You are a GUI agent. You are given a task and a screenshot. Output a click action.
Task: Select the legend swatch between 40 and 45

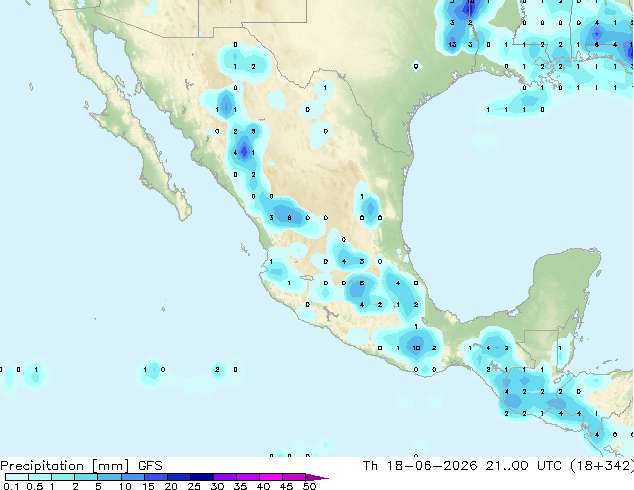pos(271,477)
